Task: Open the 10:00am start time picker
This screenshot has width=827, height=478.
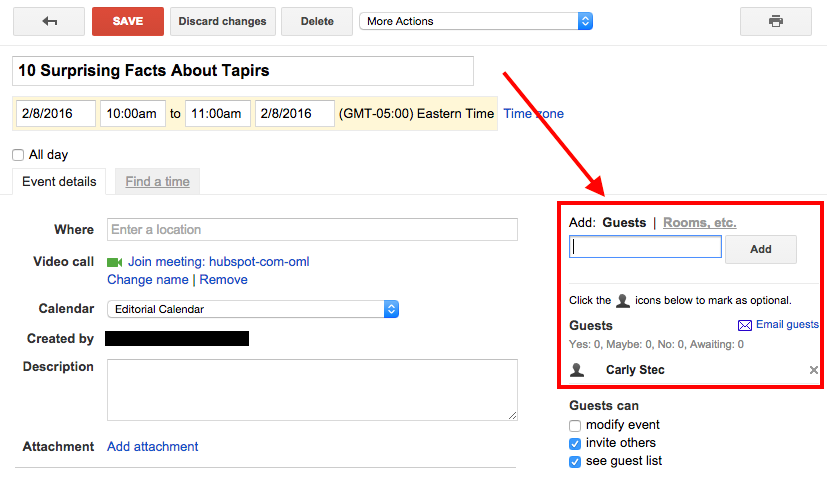Action: click(132, 114)
